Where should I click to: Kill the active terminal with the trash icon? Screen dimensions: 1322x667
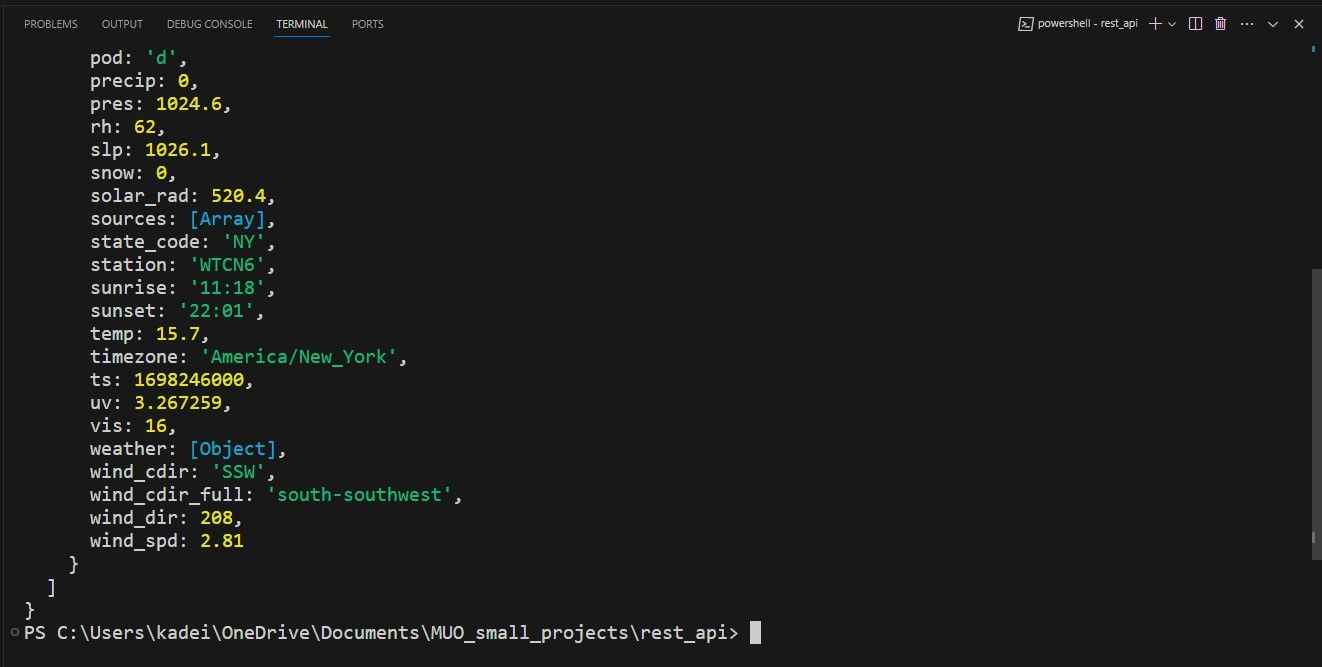tap(1220, 23)
